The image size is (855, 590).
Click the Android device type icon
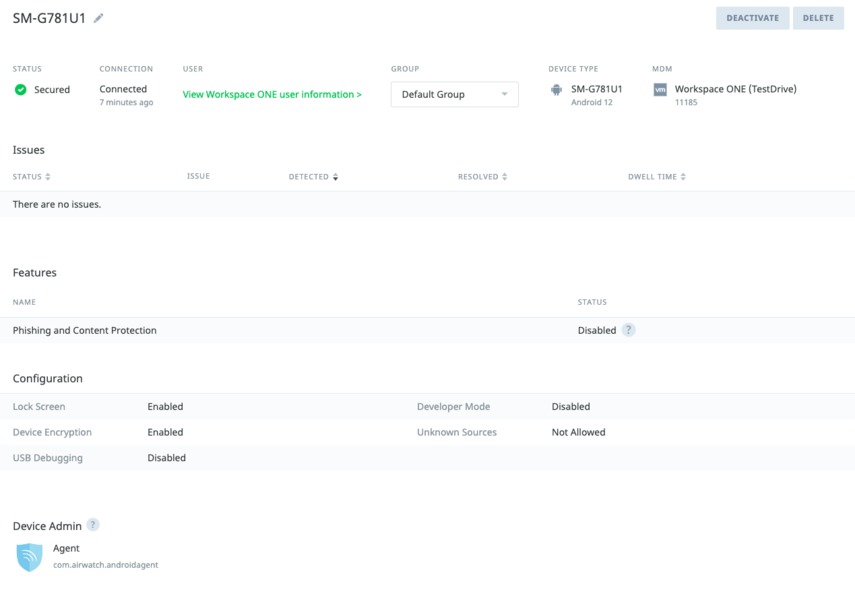[x=556, y=90]
